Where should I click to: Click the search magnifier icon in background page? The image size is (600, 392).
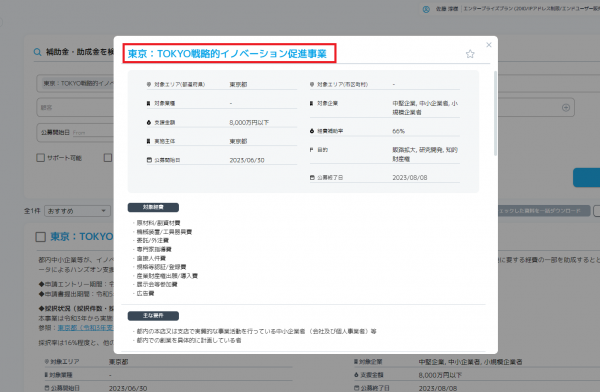click(x=38, y=52)
